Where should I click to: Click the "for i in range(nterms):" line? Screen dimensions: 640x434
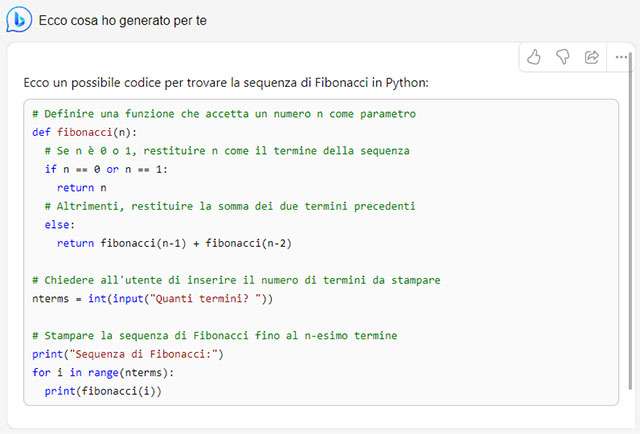coord(103,372)
